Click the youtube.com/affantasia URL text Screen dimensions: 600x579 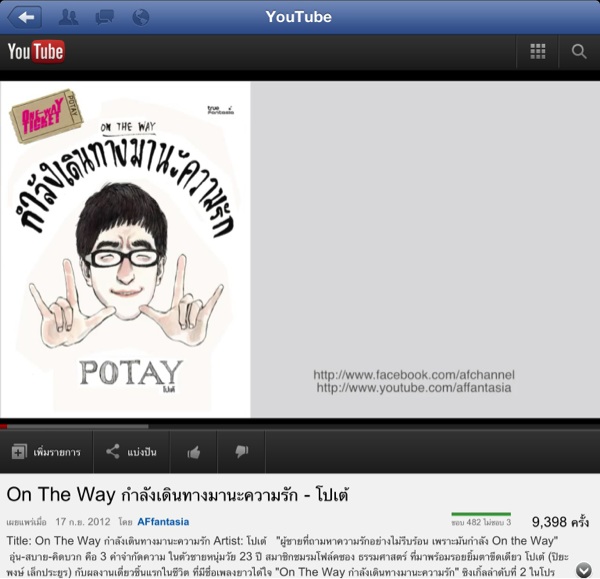coord(414,388)
